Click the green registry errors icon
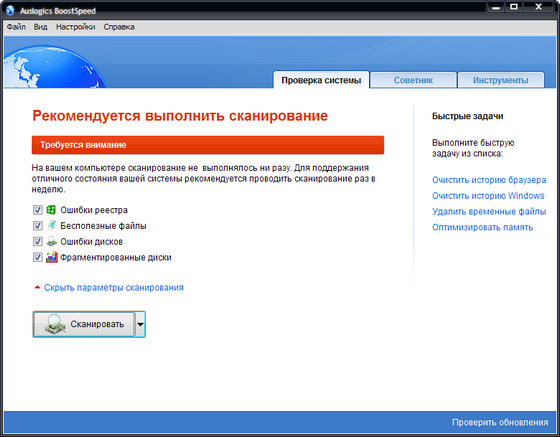Viewport: 560px width, 437px height. click(51, 210)
